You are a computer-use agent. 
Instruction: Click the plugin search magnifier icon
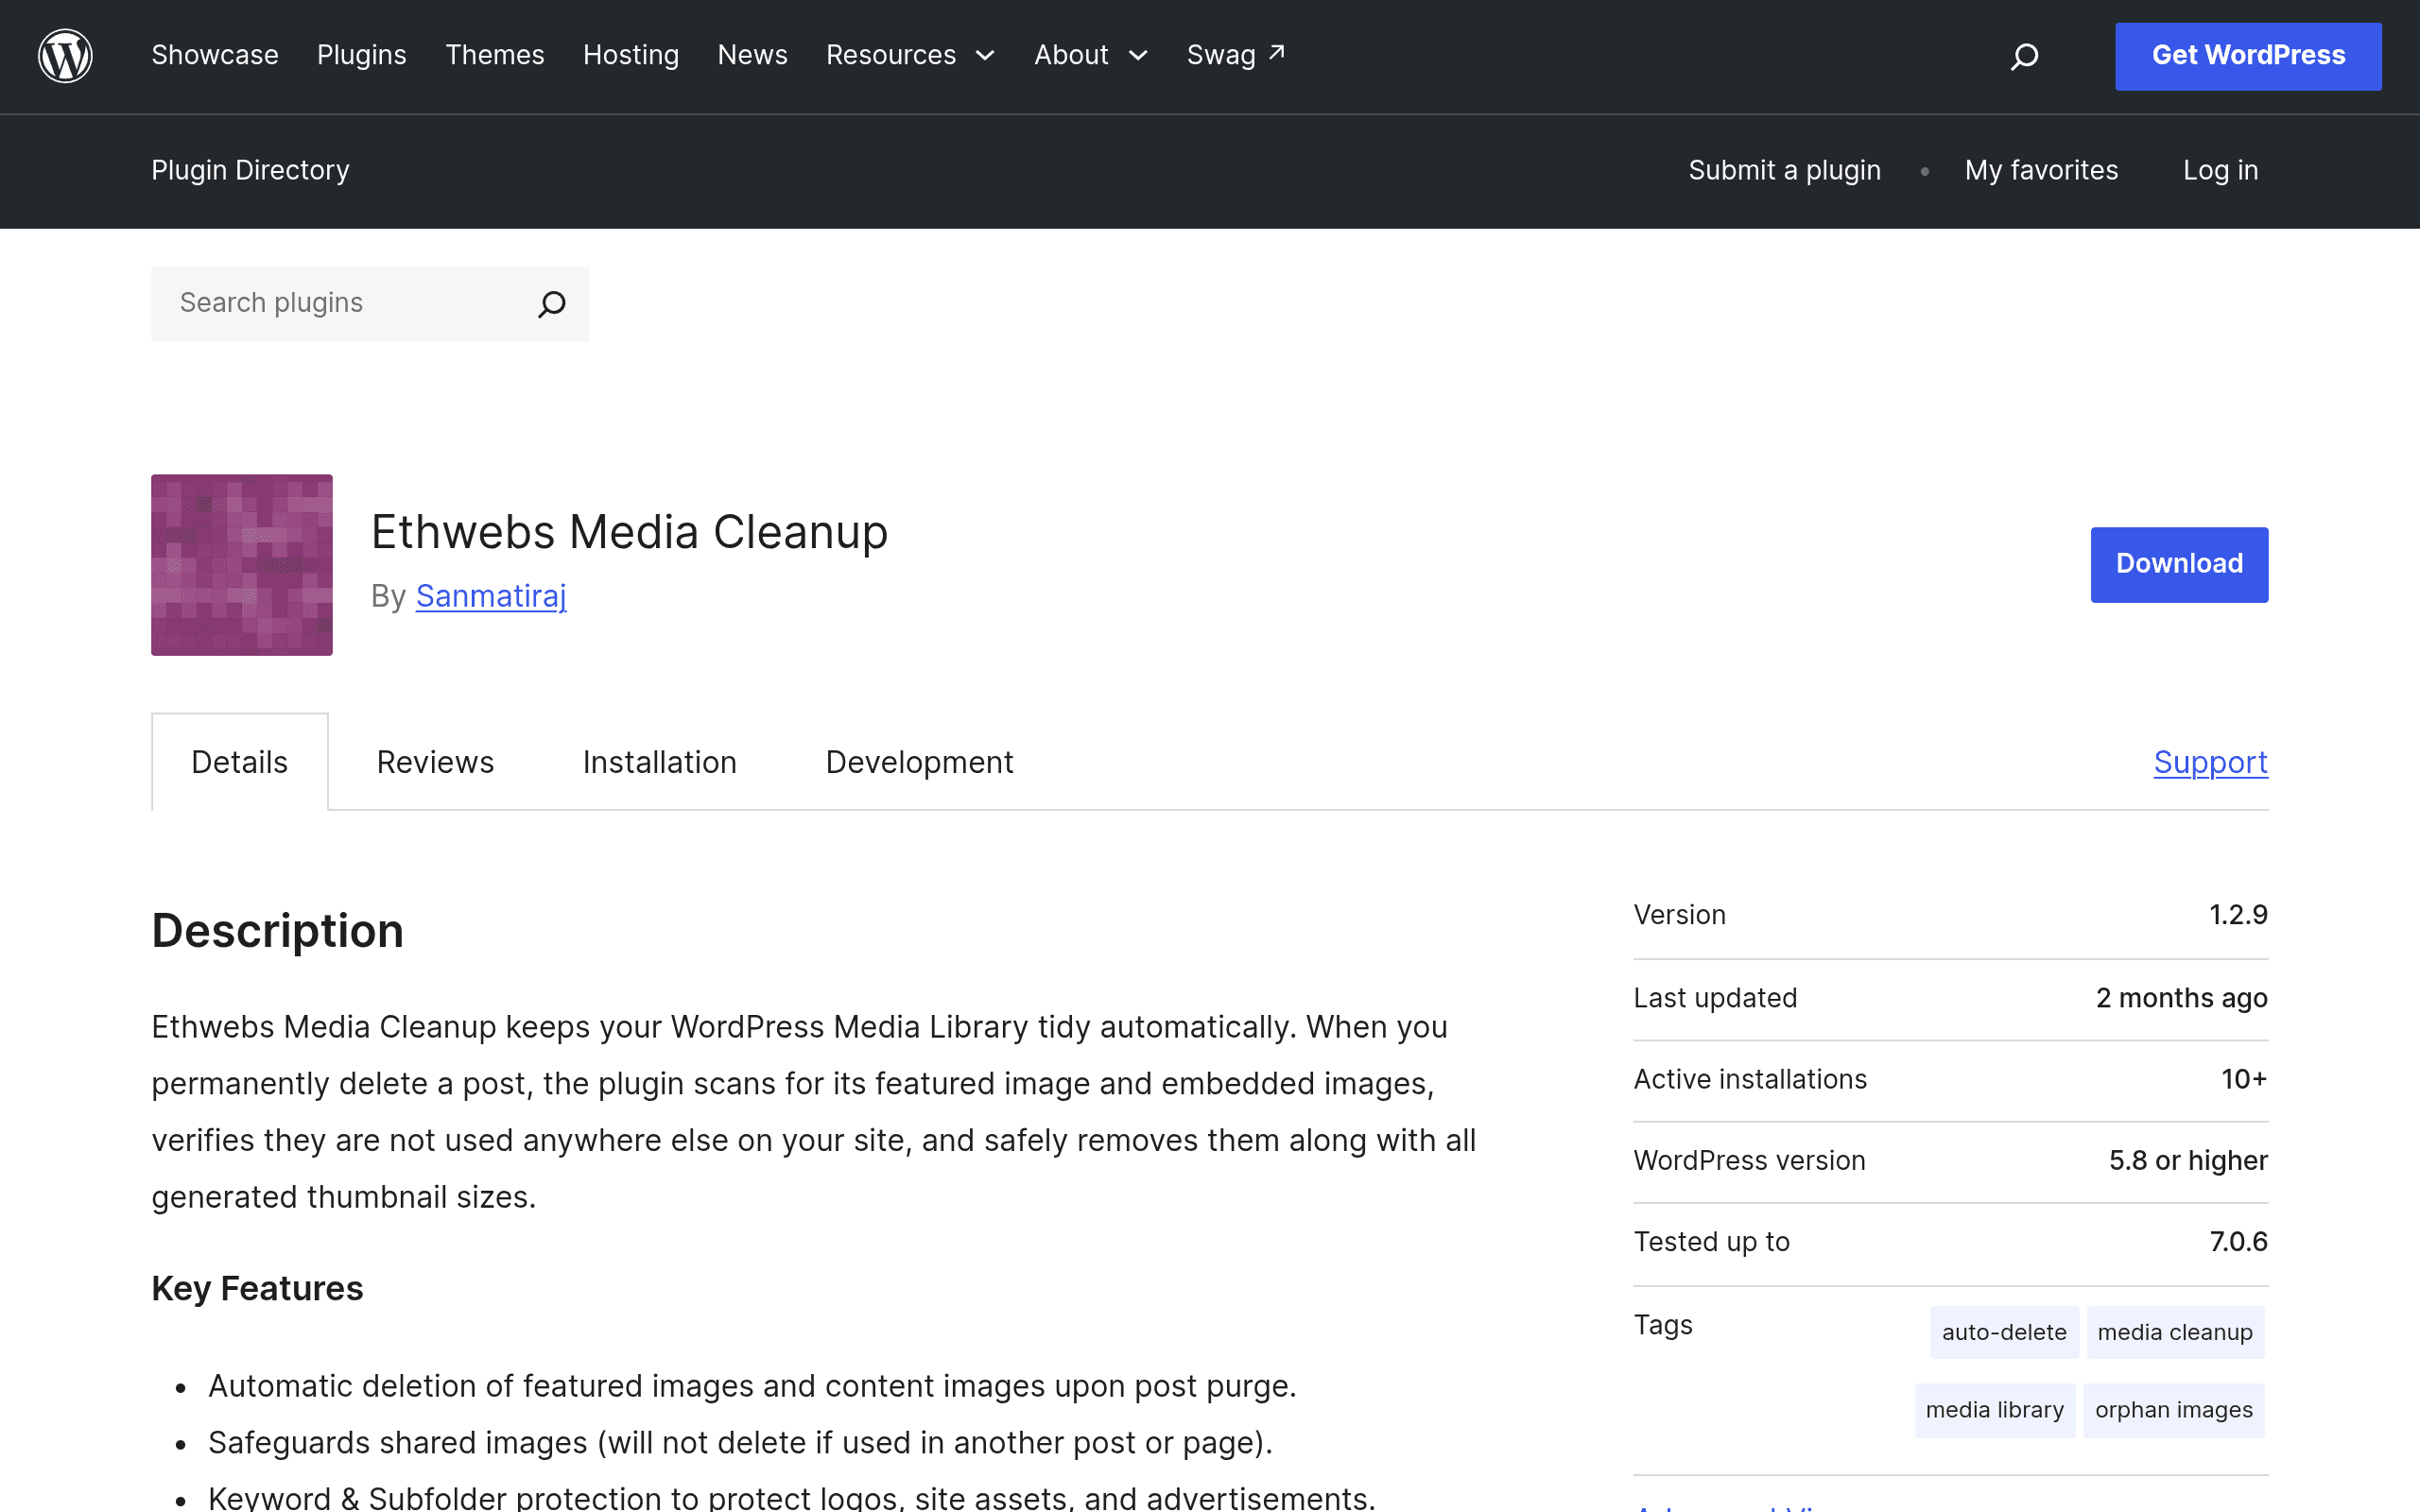click(x=552, y=304)
